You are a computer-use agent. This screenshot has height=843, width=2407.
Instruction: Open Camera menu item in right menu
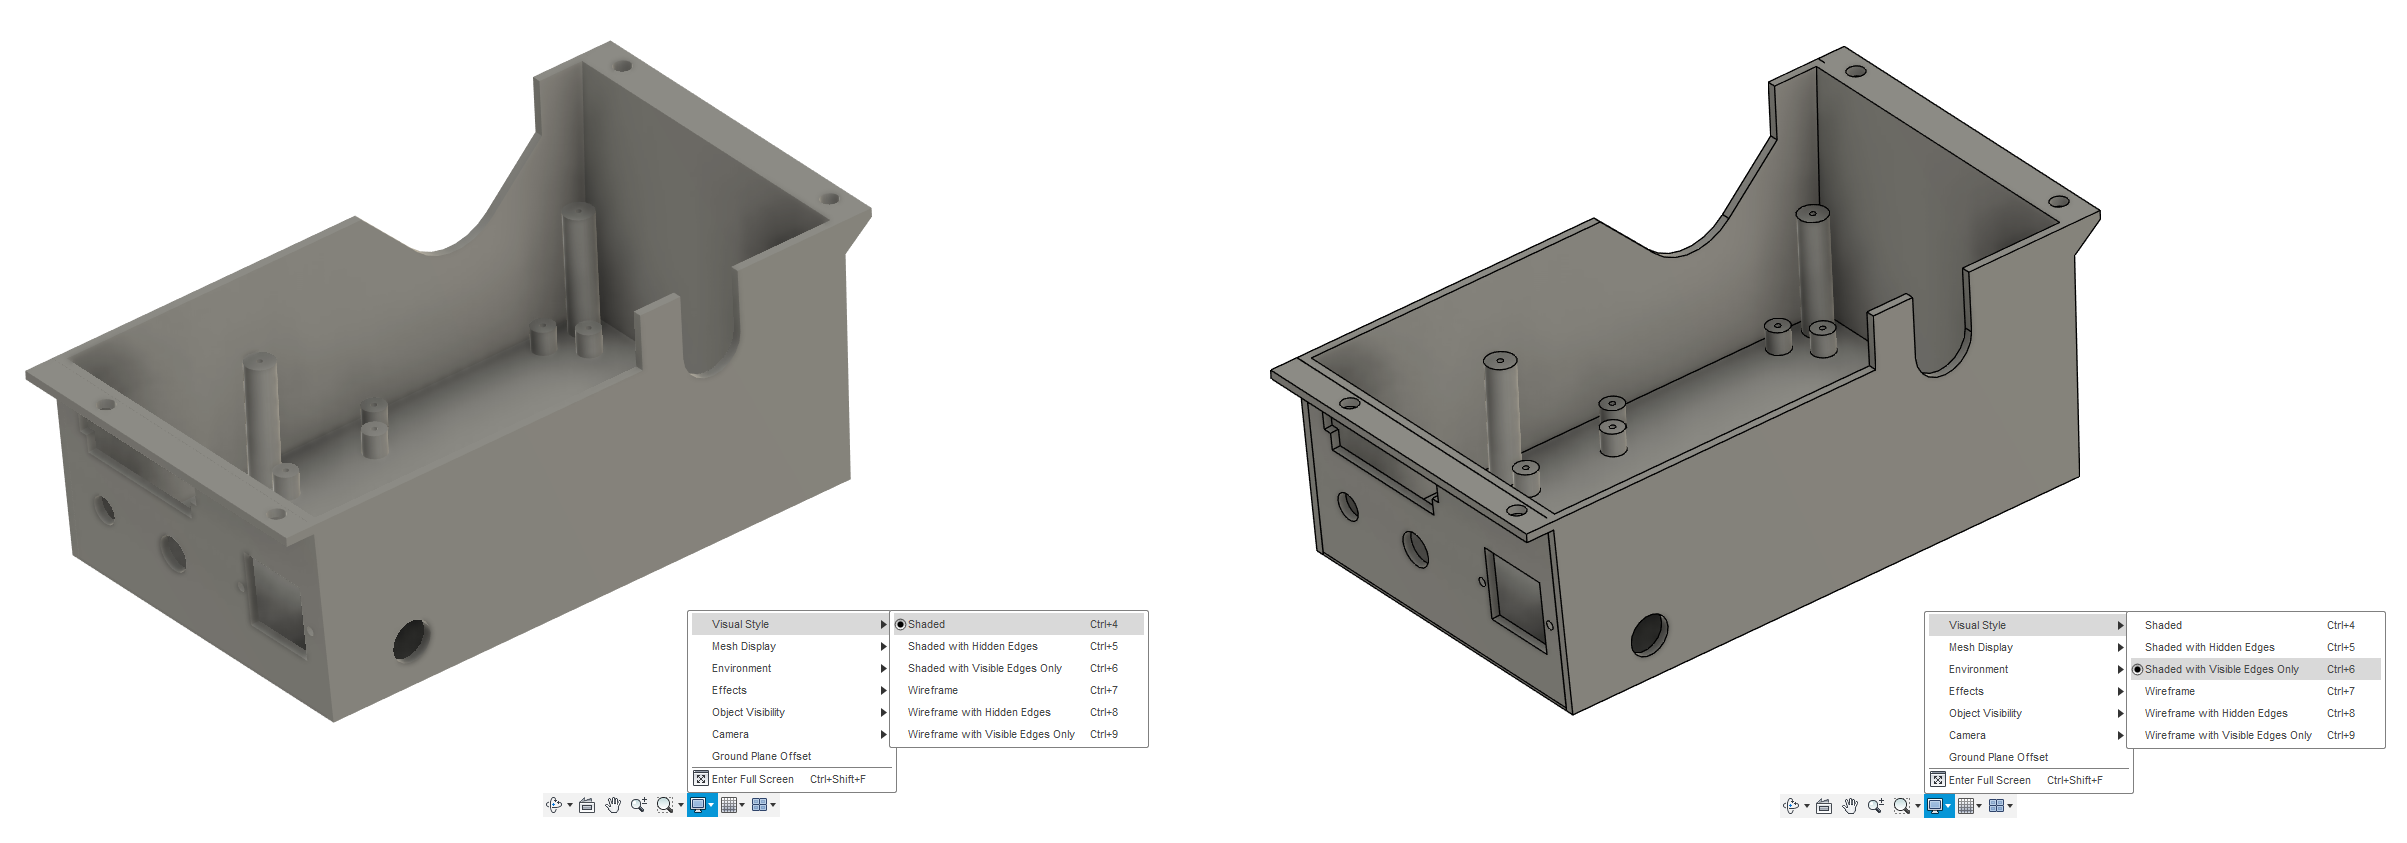(x=1967, y=735)
